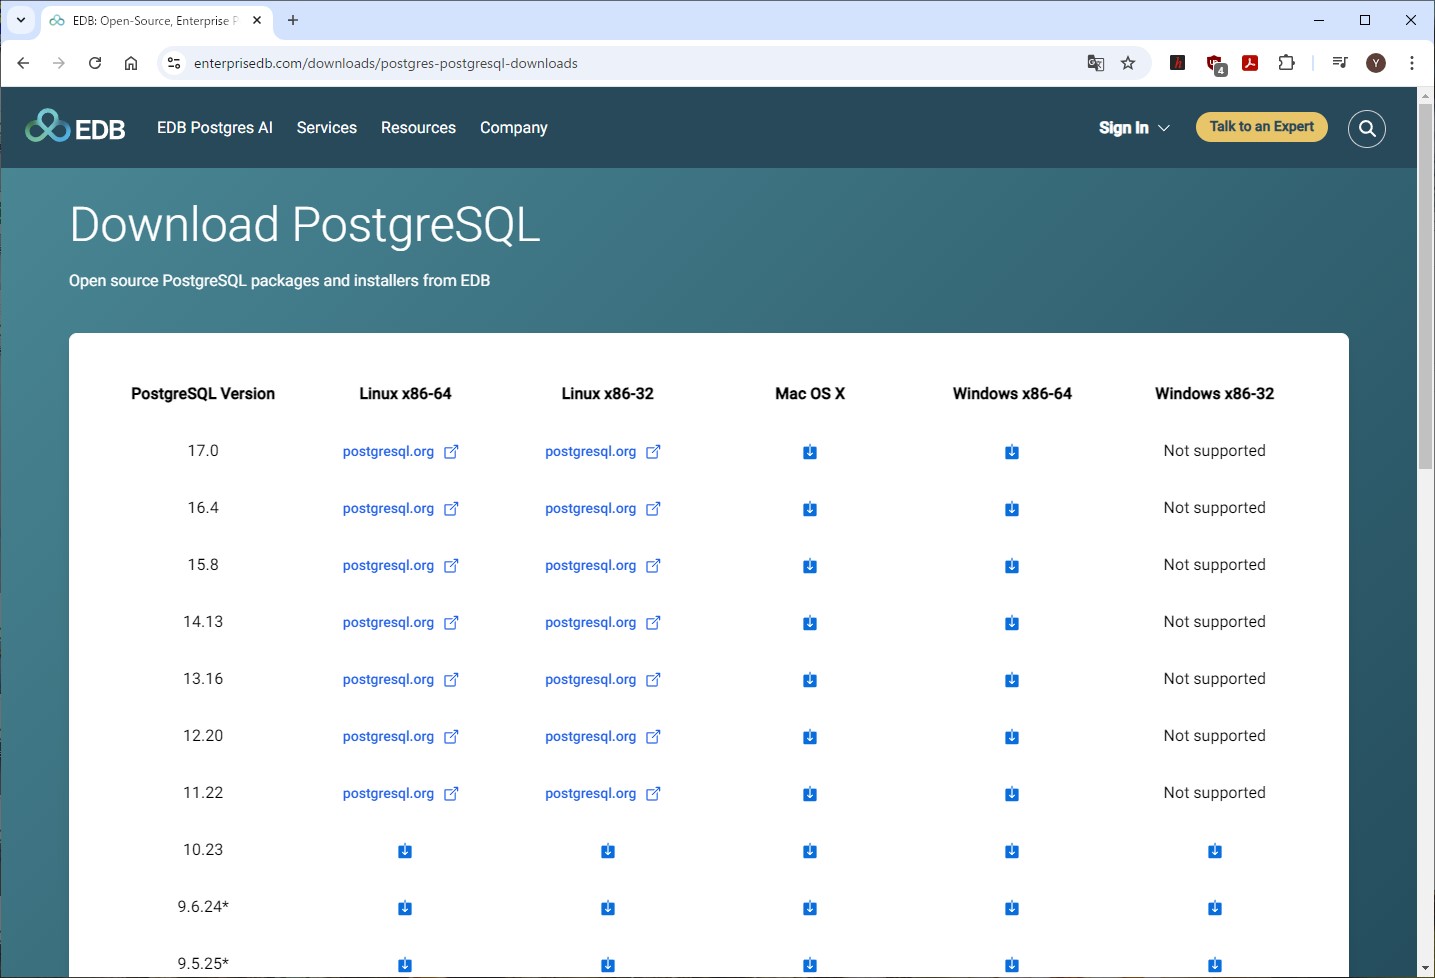
Task: Download PostgreSQL 17.0 for Windows x86-64
Action: pos(1012,452)
